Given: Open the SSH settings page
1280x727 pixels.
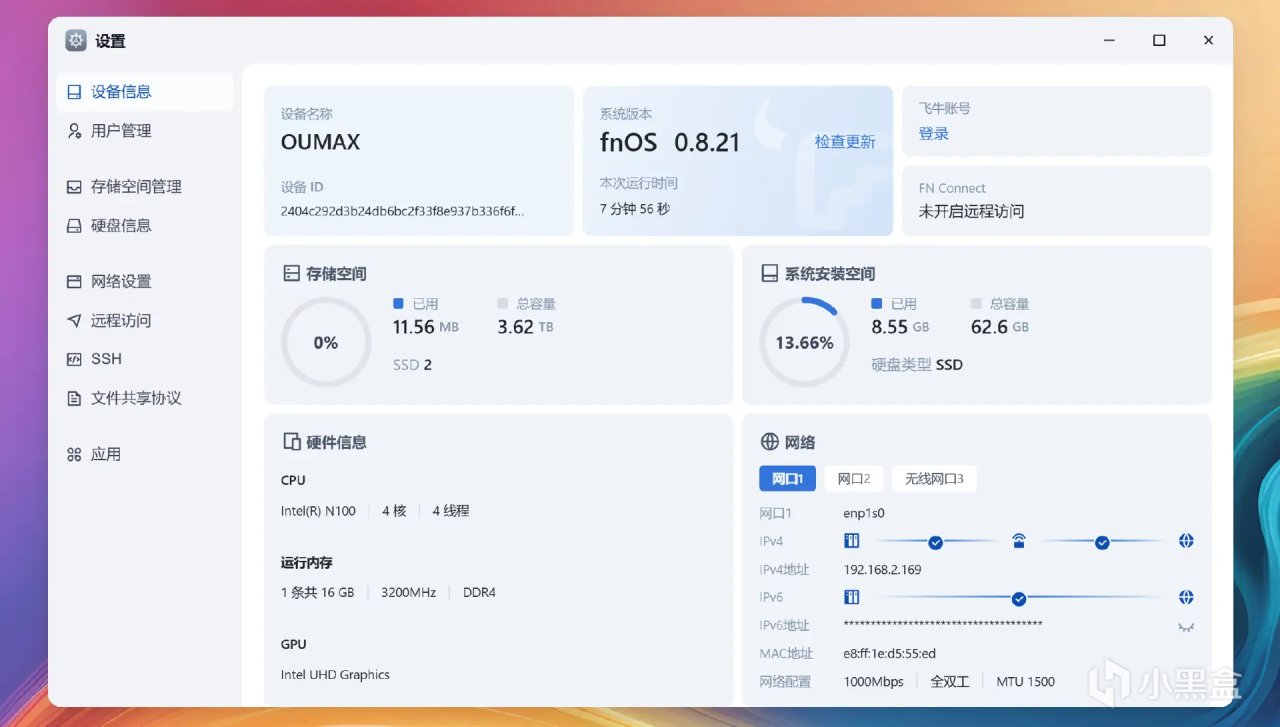Looking at the screenshot, I should click(x=106, y=359).
